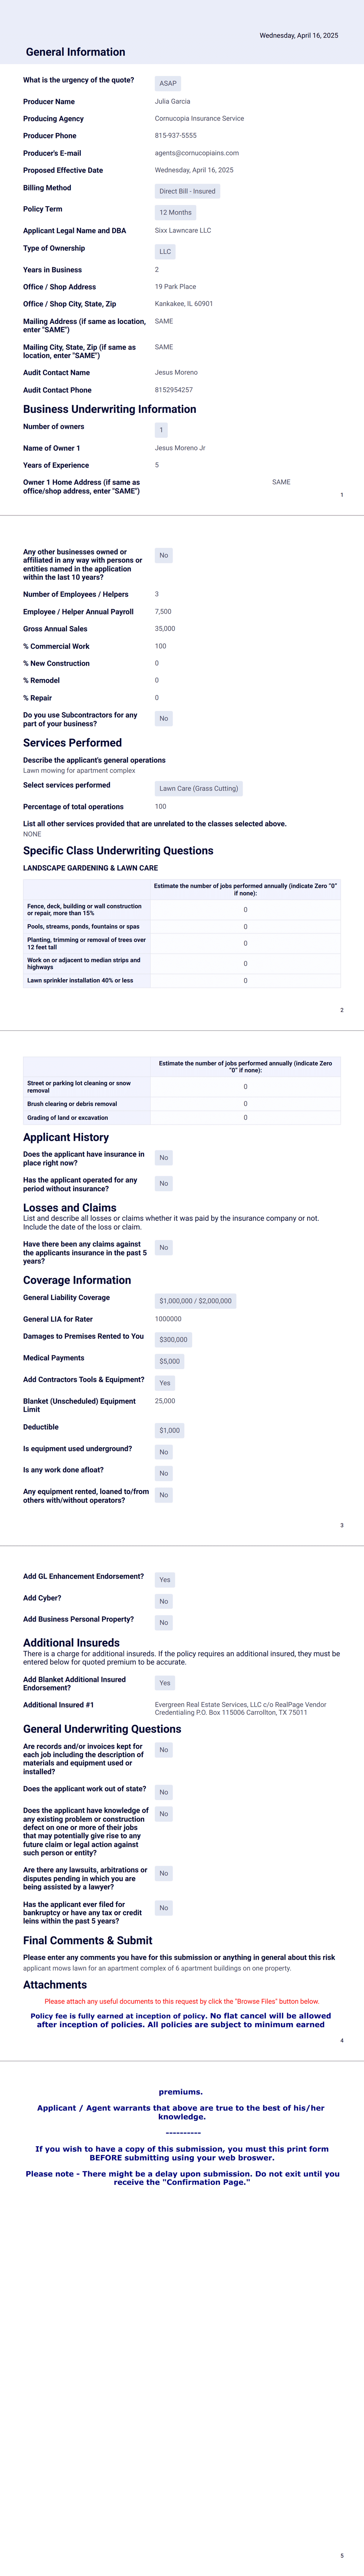Image resolution: width=364 pixels, height=2576 pixels.
Task: Click audit contact phone 8152954257
Action: pyautogui.click(x=174, y=390)
